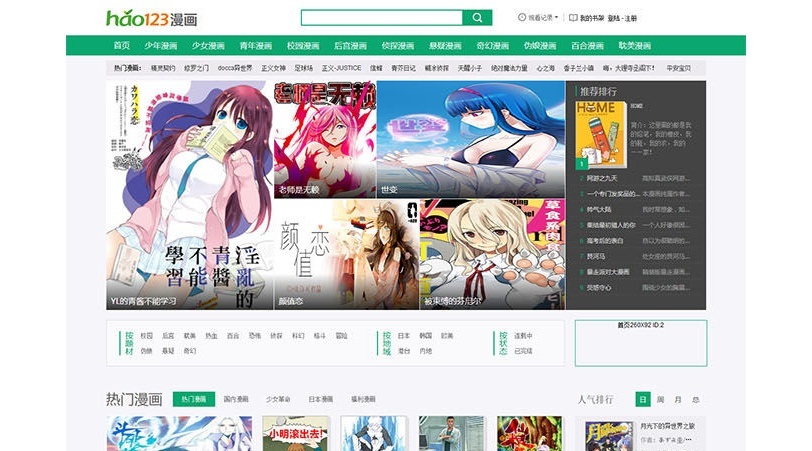Viewport: 812px width, 451px height.
Task: Filter by theme 百合
Action: click(233, 336)
